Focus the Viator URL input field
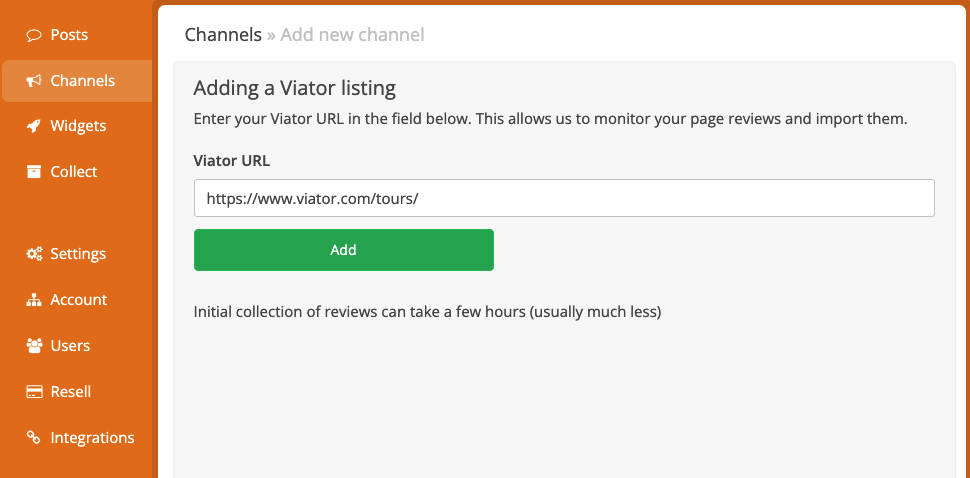 coord(564,198)
